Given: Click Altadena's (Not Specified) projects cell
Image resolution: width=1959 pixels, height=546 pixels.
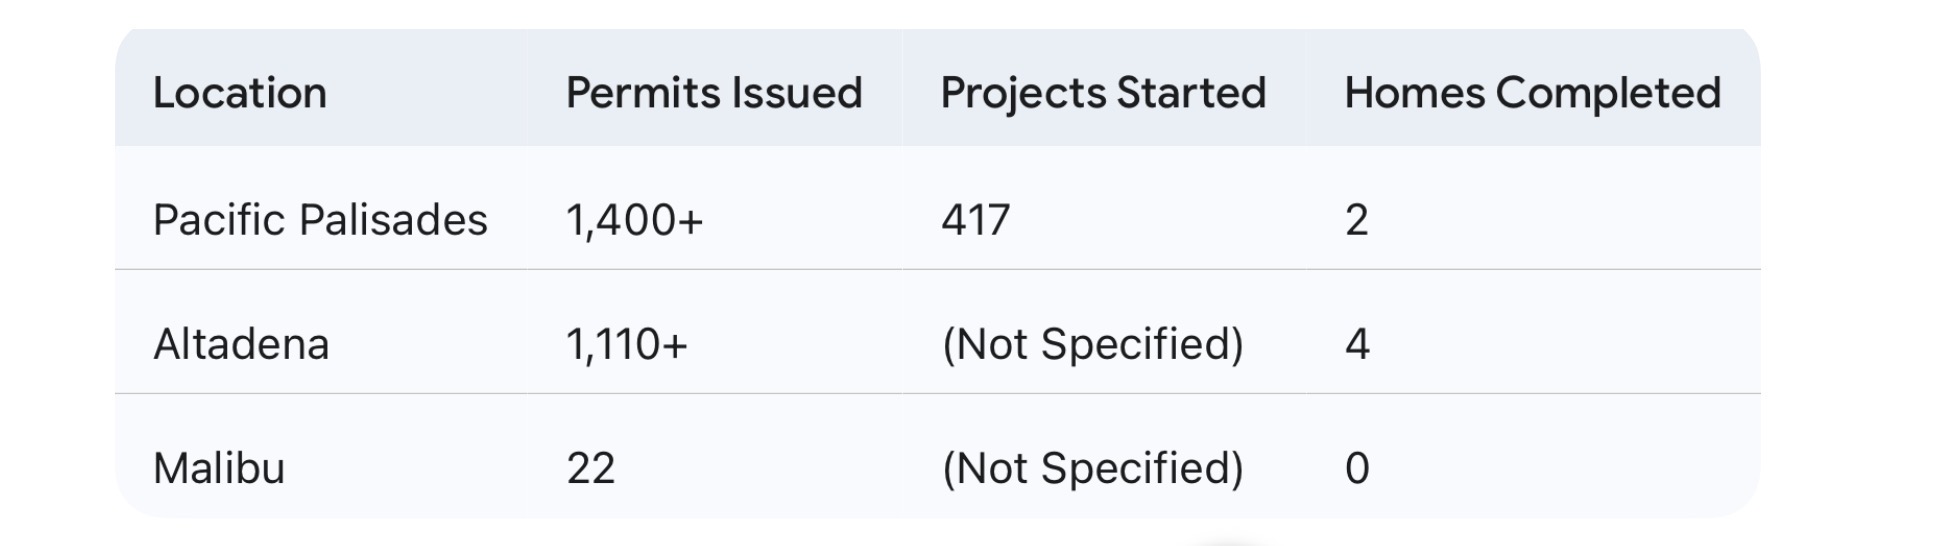Looking at the screenshot, I should [x=1093, y=345].
